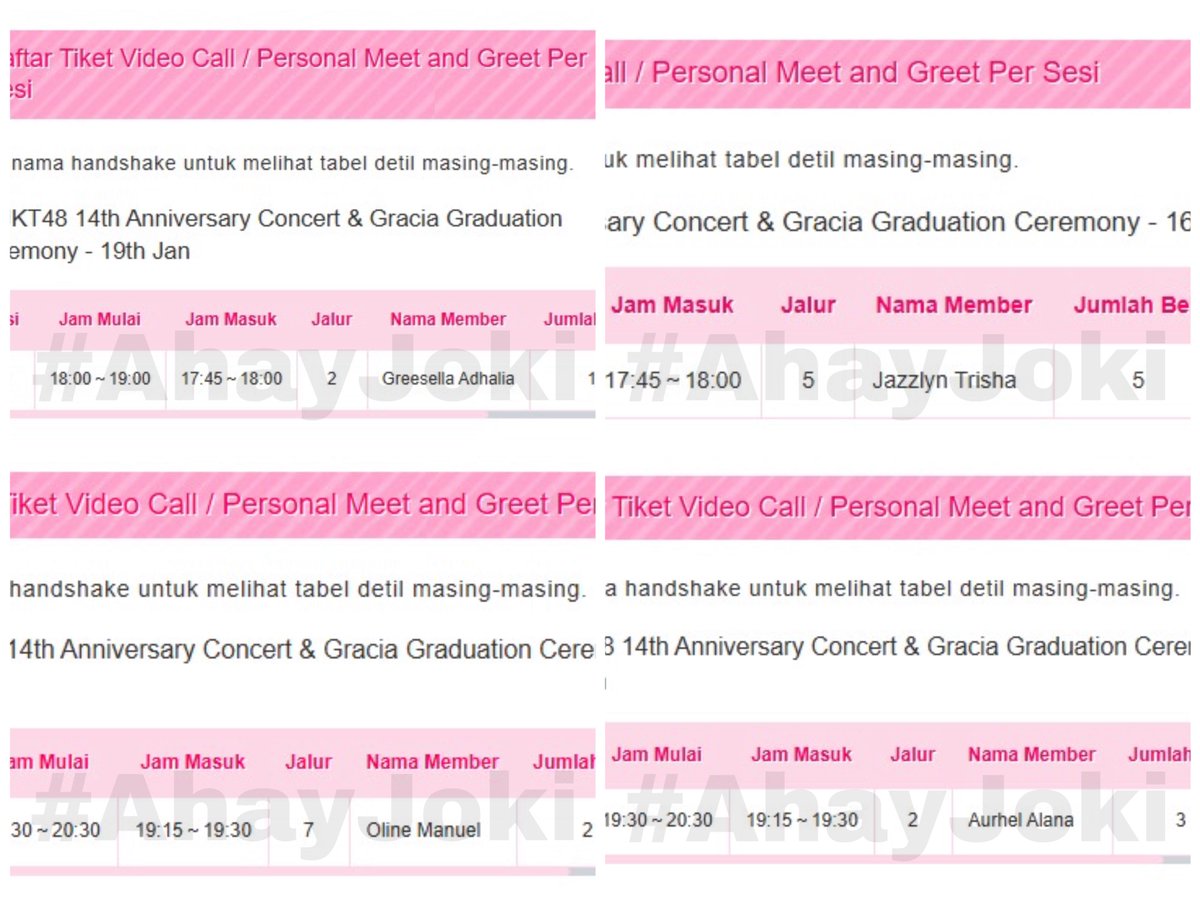Click handshake instruction text above Greesella Adhalia's table

[292, 164]
